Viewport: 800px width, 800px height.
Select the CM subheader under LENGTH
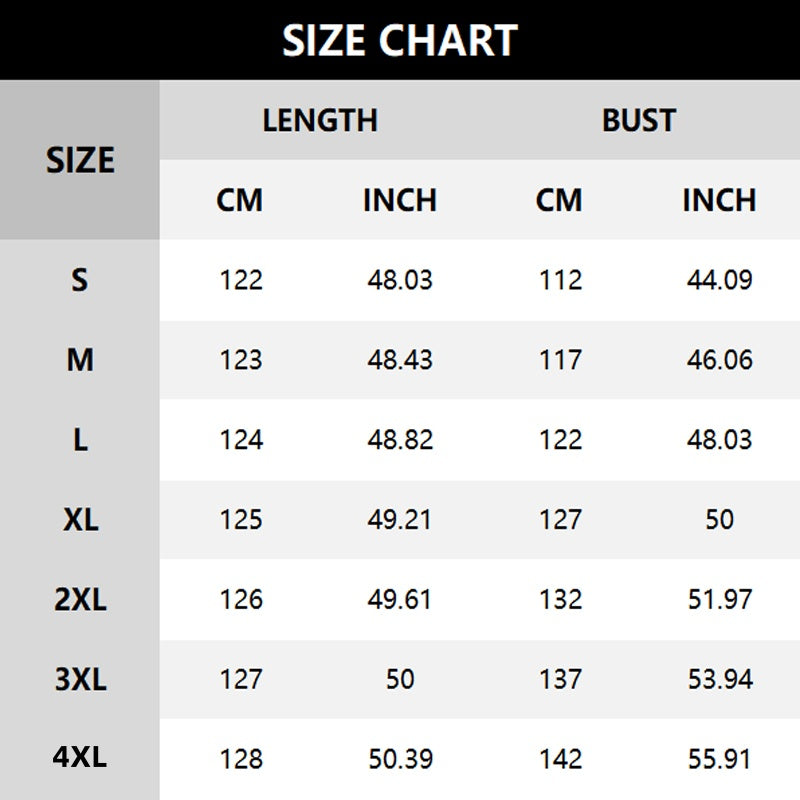click(x=240, y=200)
